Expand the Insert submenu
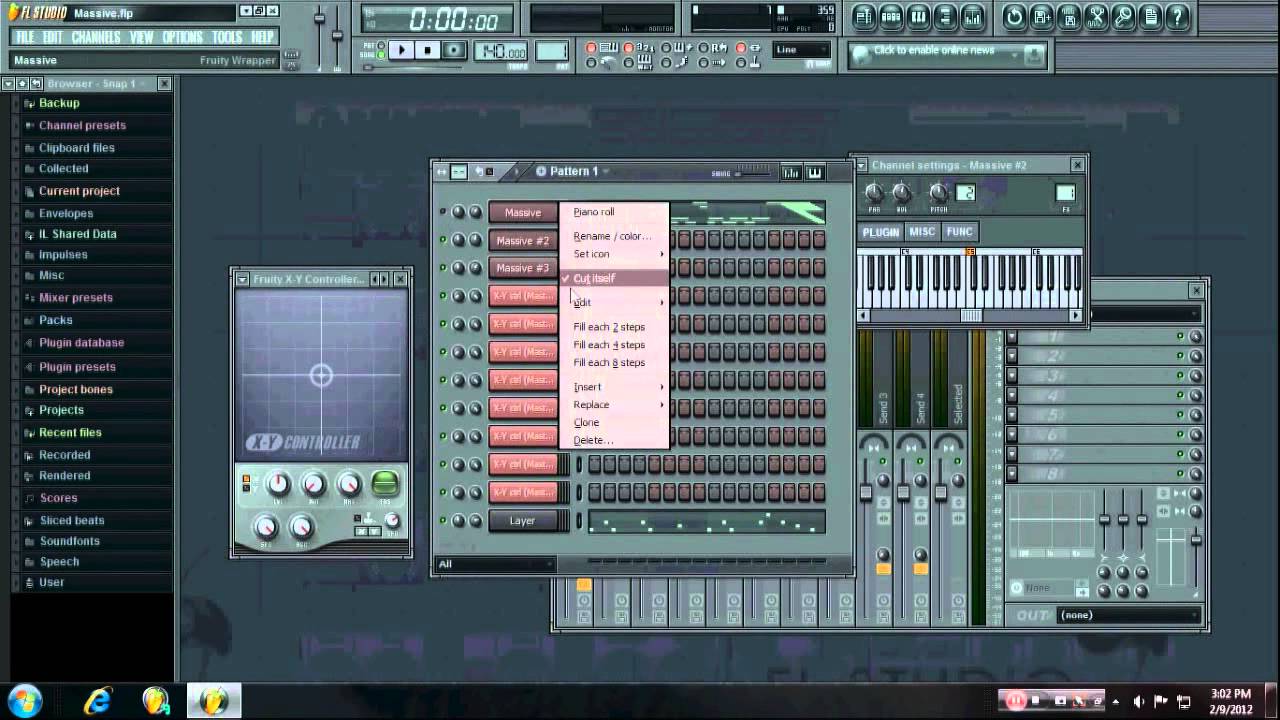 [614, 387]
